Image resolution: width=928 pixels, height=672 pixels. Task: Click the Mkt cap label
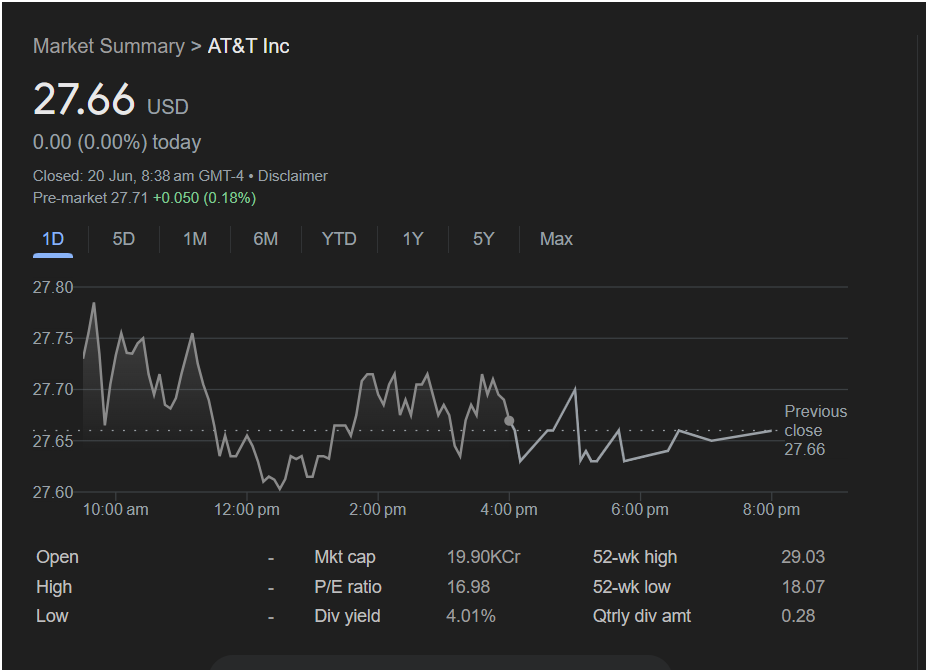(x=345, y=557)
